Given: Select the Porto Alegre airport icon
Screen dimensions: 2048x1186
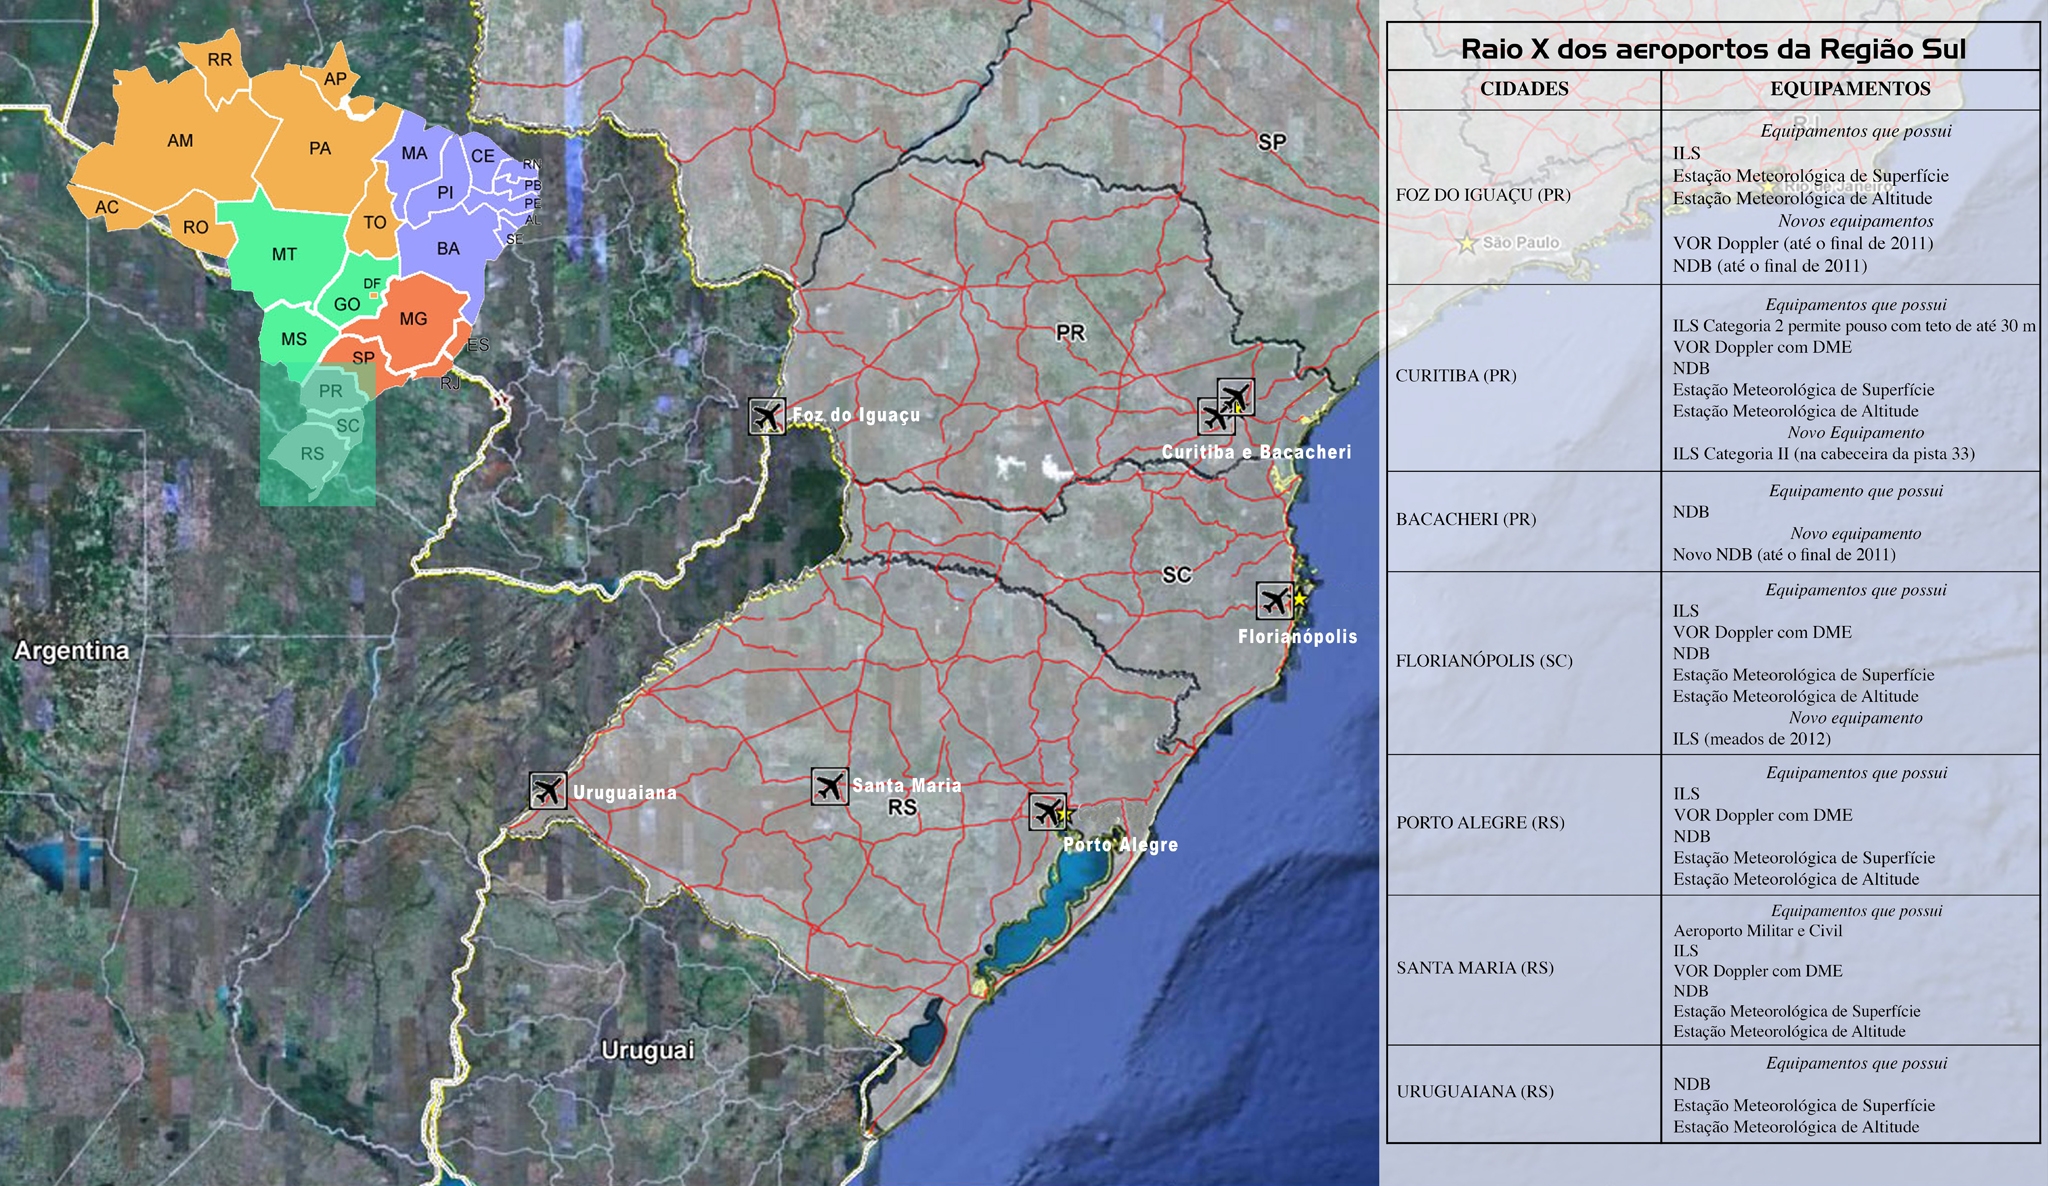Looking at the screenshot, I should click(x=1047, y=812).
